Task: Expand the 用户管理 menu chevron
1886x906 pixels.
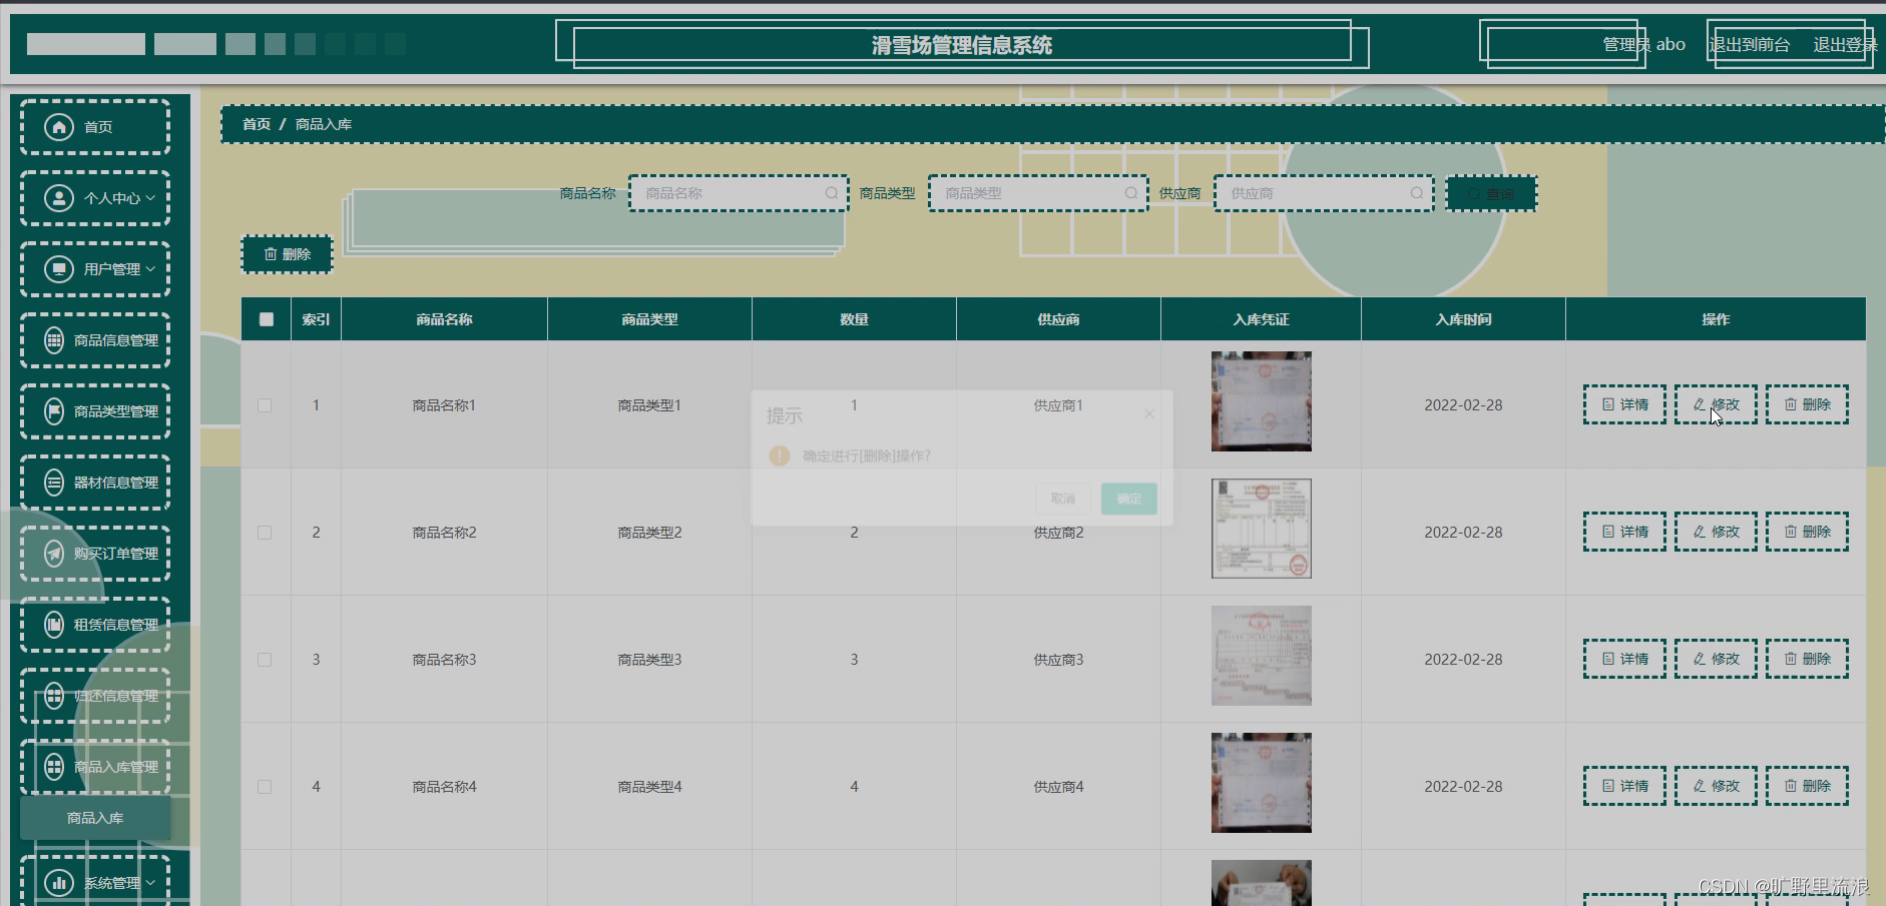Action: tap(151, 269)
